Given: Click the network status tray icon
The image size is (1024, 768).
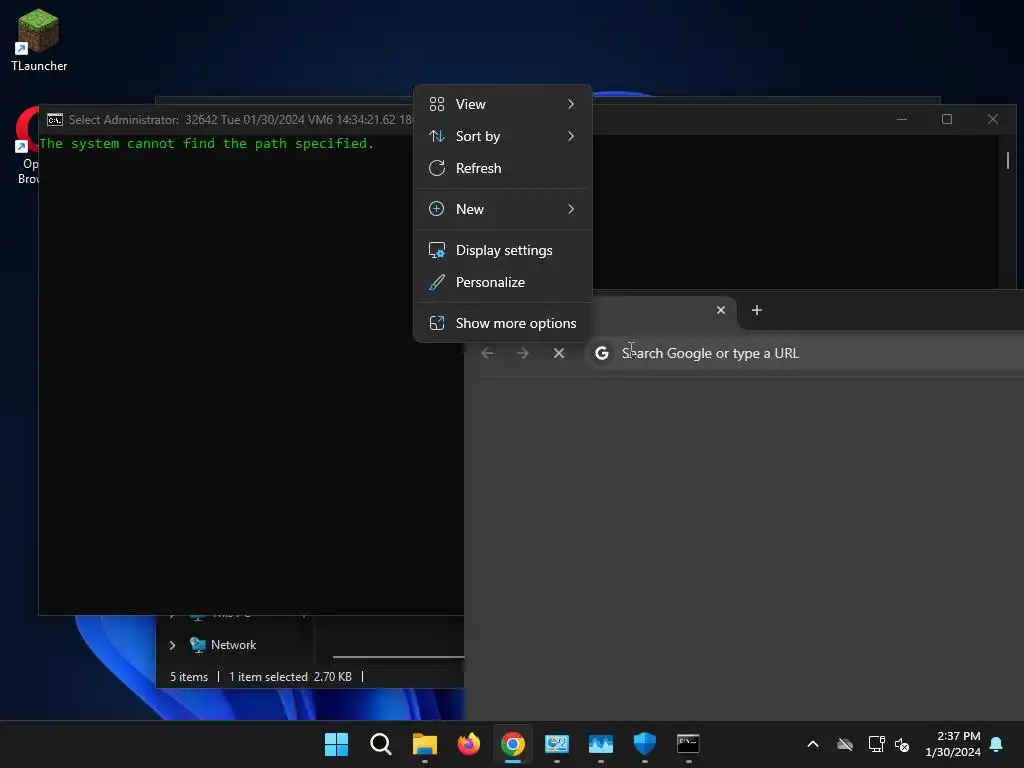Looking at the screenshot, I should (x=876, y=744).
